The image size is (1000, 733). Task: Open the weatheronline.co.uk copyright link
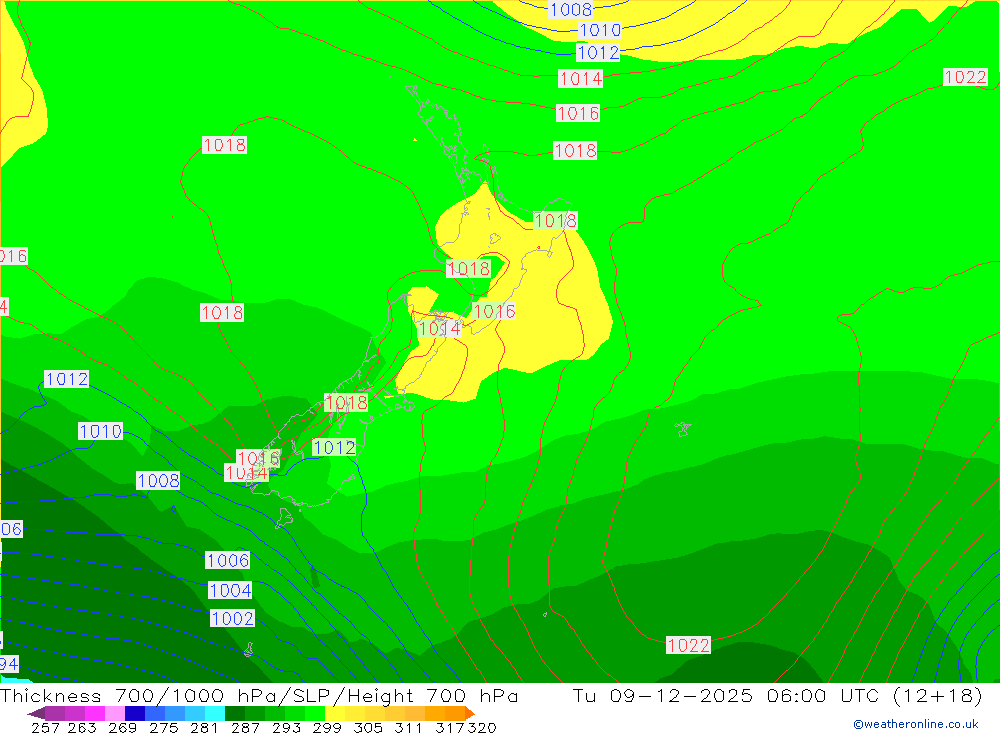point(916,724)
